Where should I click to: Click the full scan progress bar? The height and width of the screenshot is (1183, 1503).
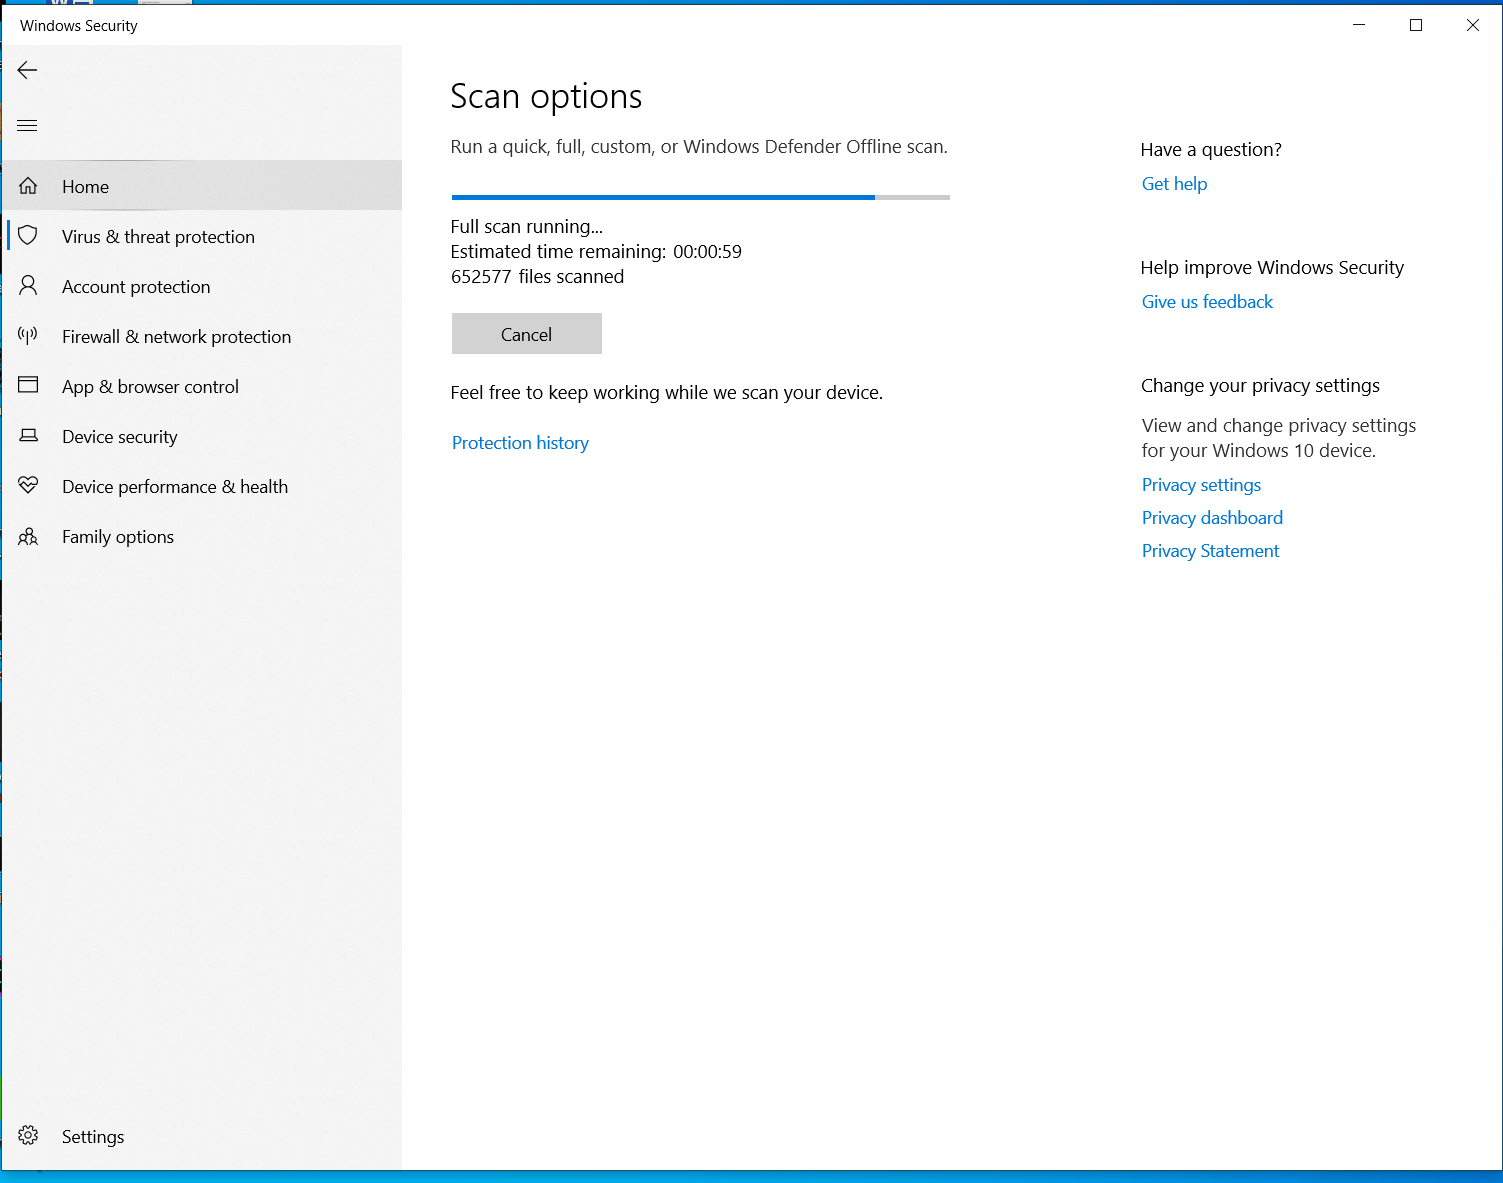point(701,198)
